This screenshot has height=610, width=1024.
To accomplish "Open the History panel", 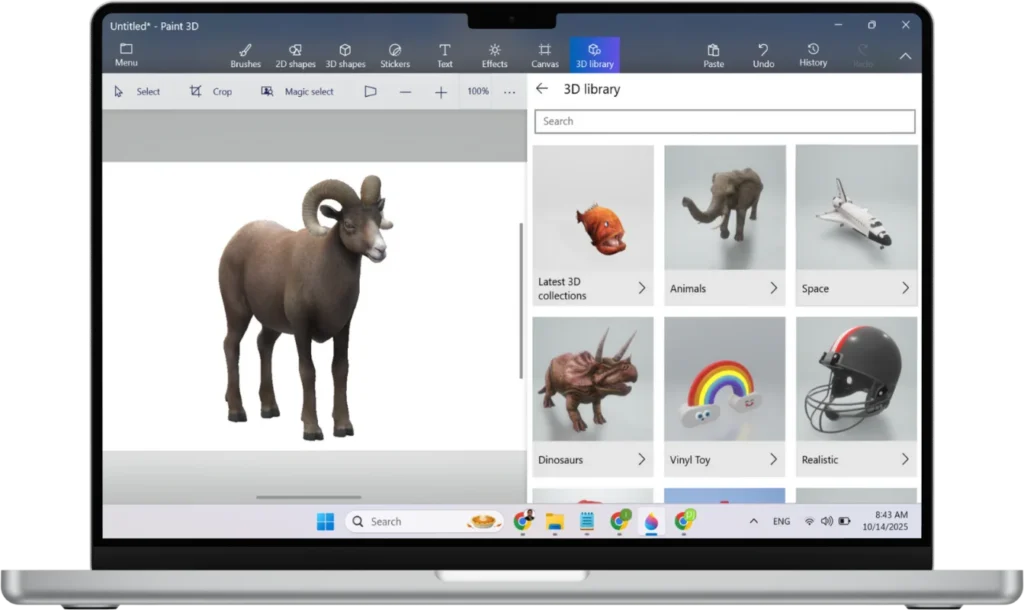I will tap(813, 54).
